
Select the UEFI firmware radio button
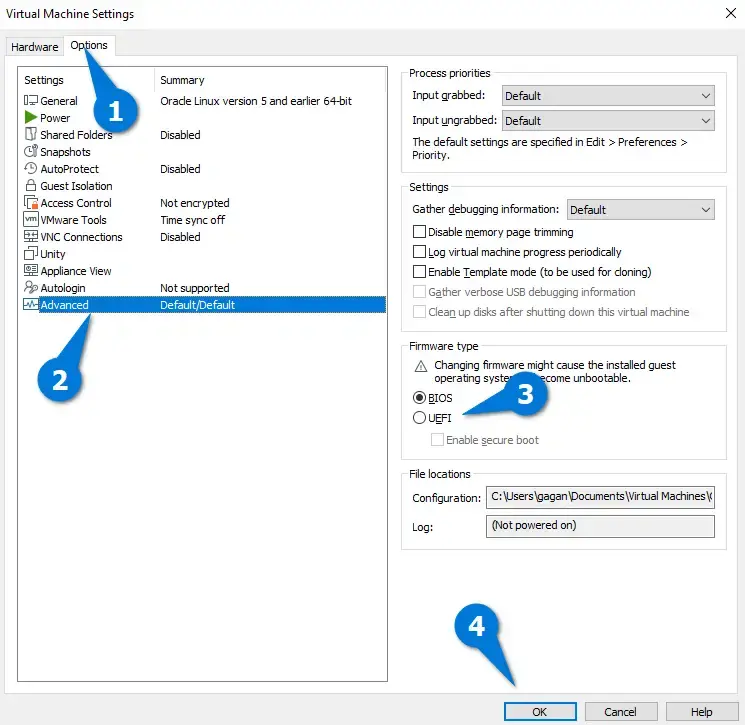pos(419,418)
